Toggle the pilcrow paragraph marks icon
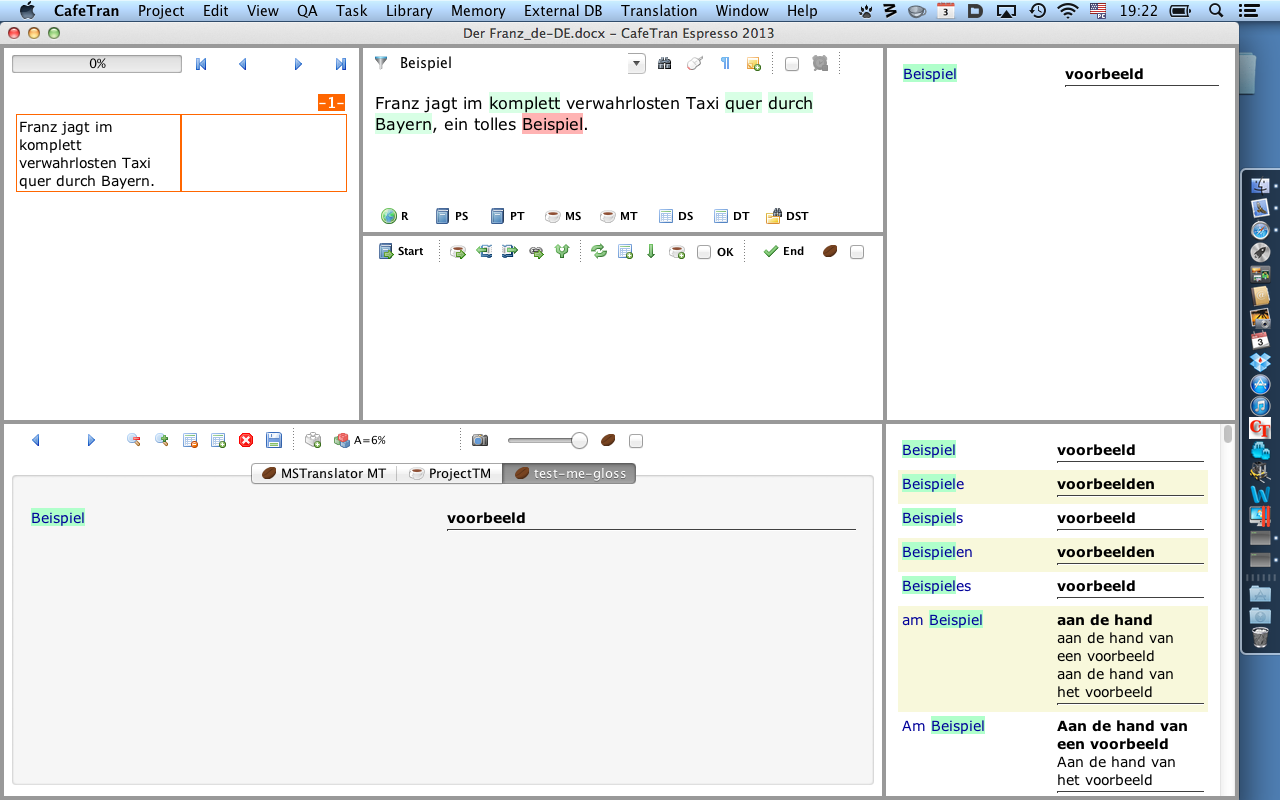The width and height of the screenshot is (1280, 800). (725, 64)
